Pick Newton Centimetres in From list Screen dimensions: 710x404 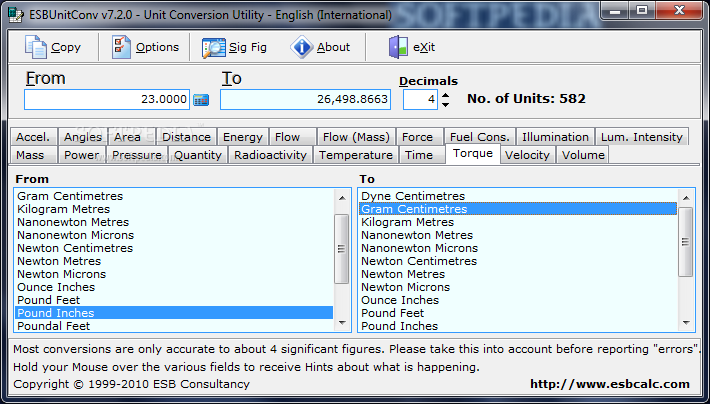click(x=174, y=248)
